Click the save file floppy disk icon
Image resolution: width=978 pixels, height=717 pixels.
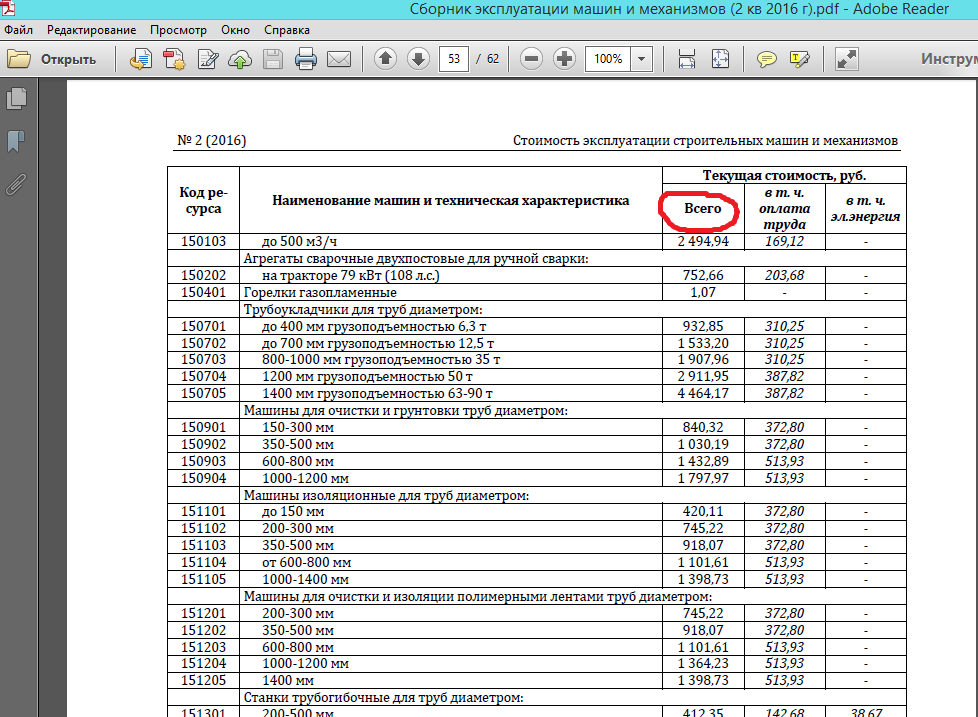coord(272,59)
